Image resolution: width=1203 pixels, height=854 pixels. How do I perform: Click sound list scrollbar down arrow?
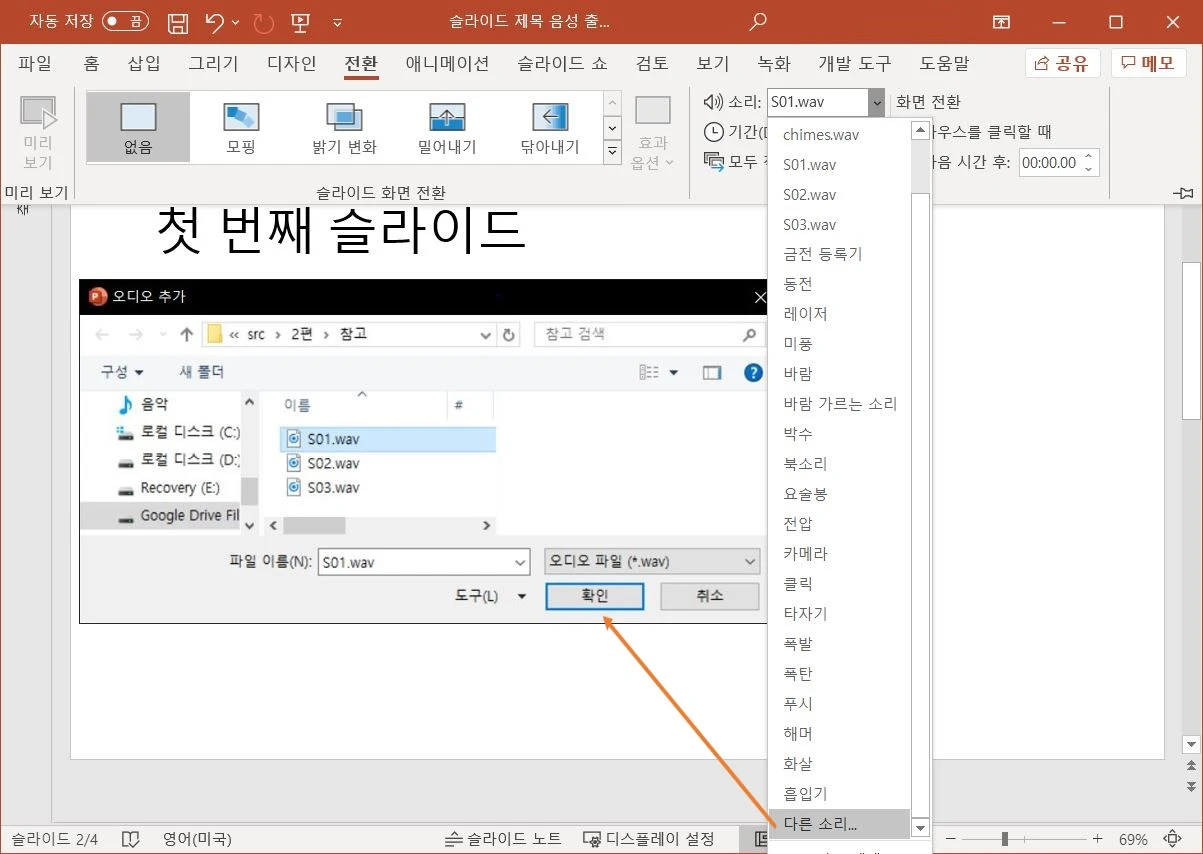coord(921,828)
